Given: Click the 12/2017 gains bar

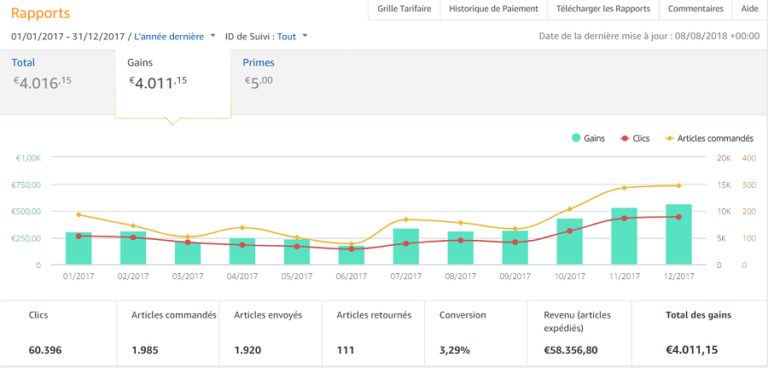Looking at the screenshot, I should [x=678, y=235].
